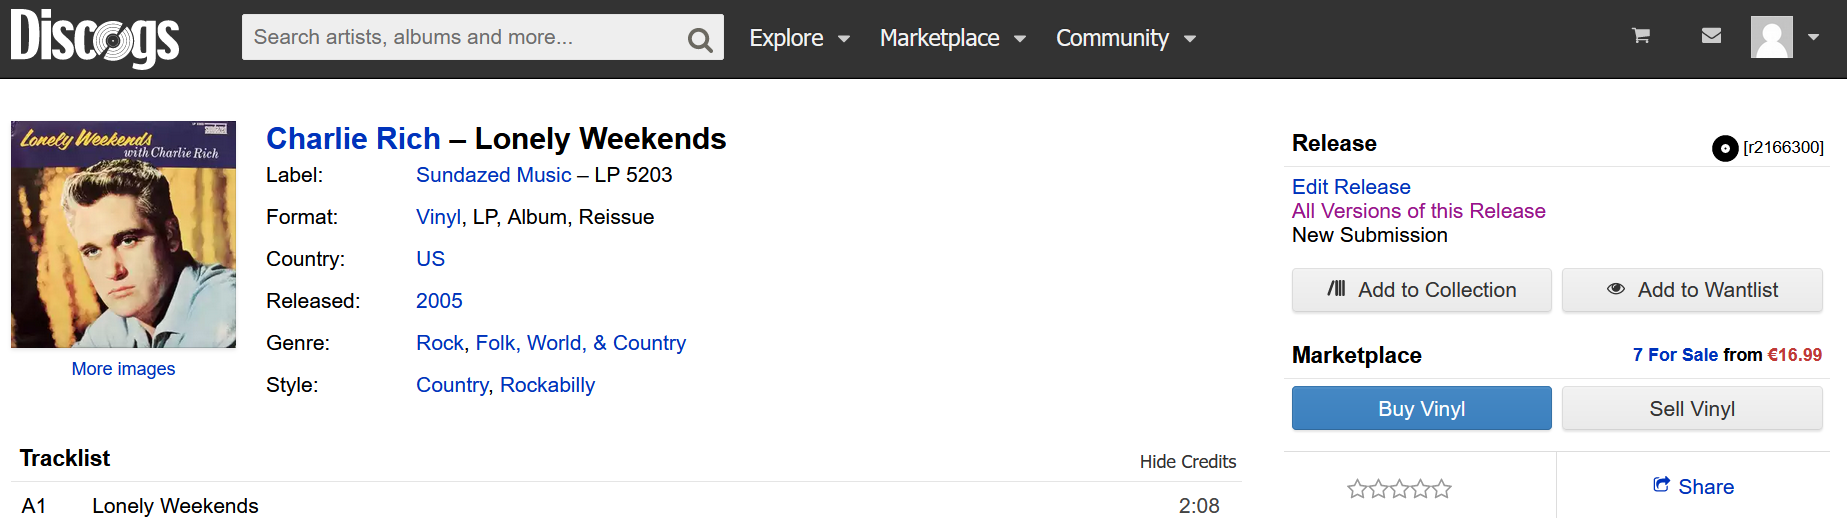Screen dimensions: 1847x518
Task: Click the Buy Vinyl button
Action: tap(1421, 408)
